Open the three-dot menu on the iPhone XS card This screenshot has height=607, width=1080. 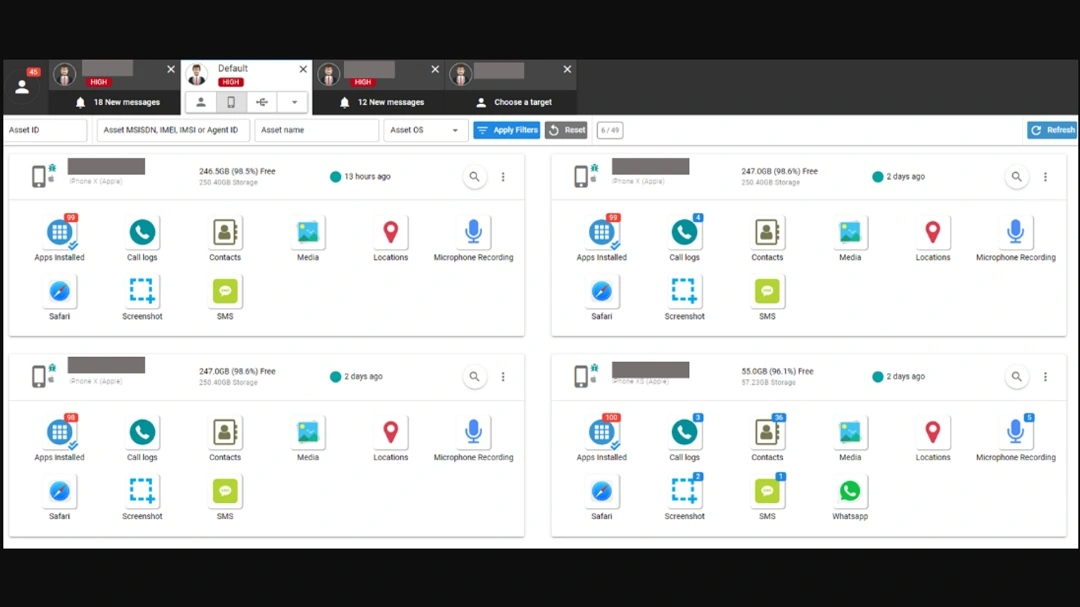(1045, 376)
